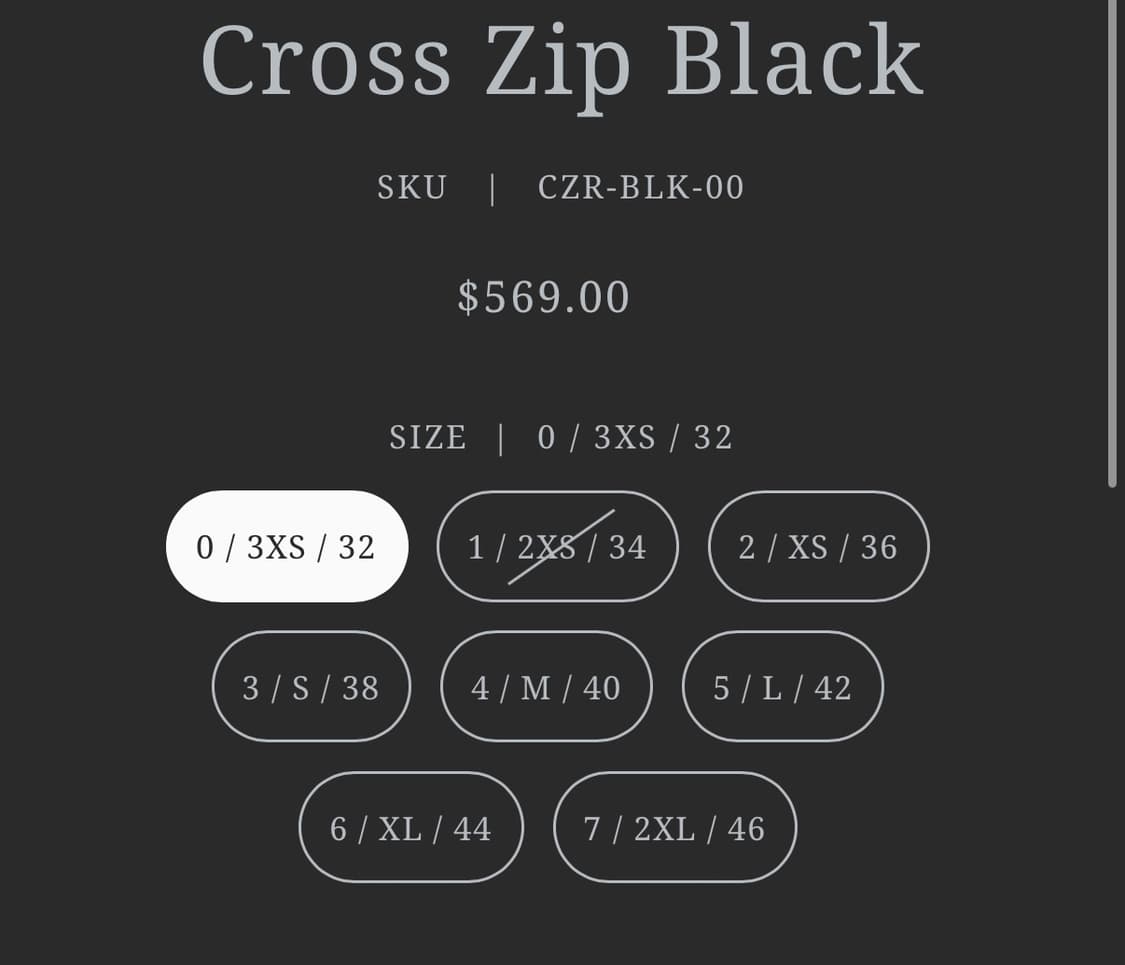Click the SIZE label above the options
Viewport: 1125px width, 965px height.
(x=427, y=437)
